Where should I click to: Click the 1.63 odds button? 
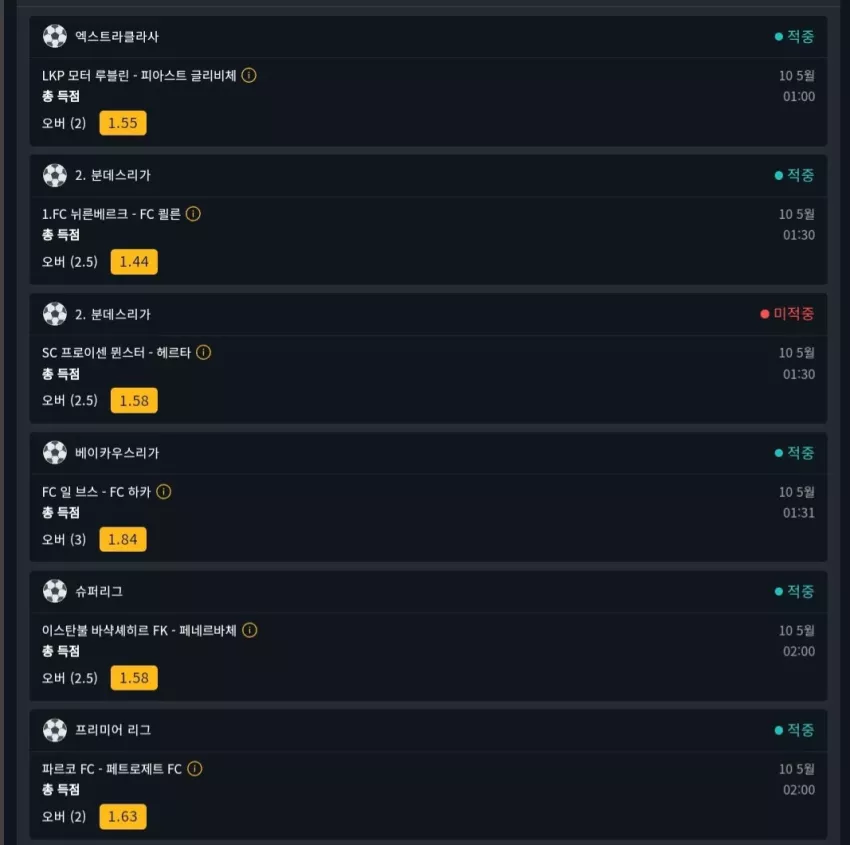pyautogui.click(x=123, y=816)
